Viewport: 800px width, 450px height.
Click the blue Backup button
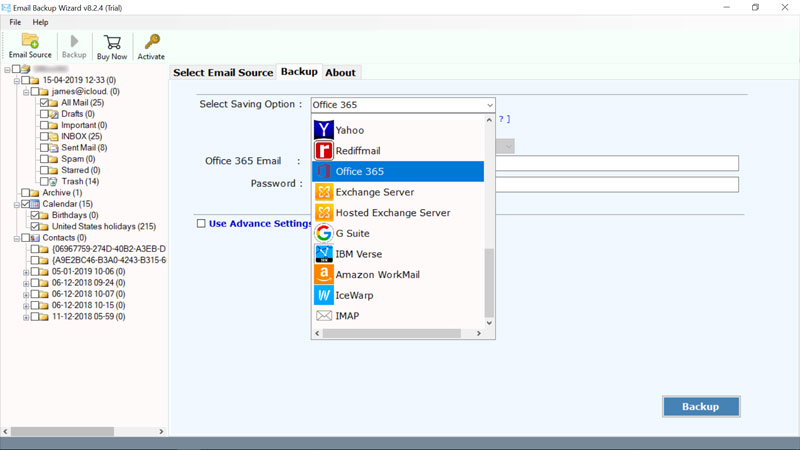click(701, 407)
